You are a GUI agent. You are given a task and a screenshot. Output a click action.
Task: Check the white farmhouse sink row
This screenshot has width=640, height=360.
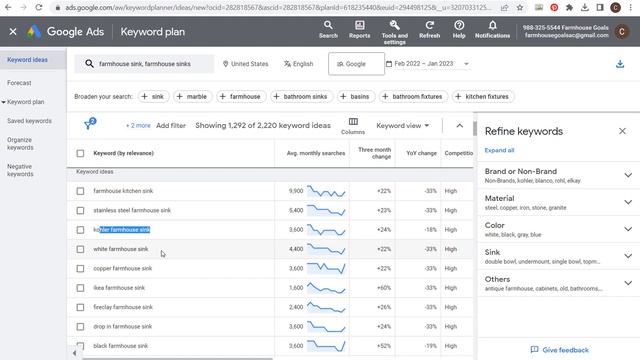(80, 249)
